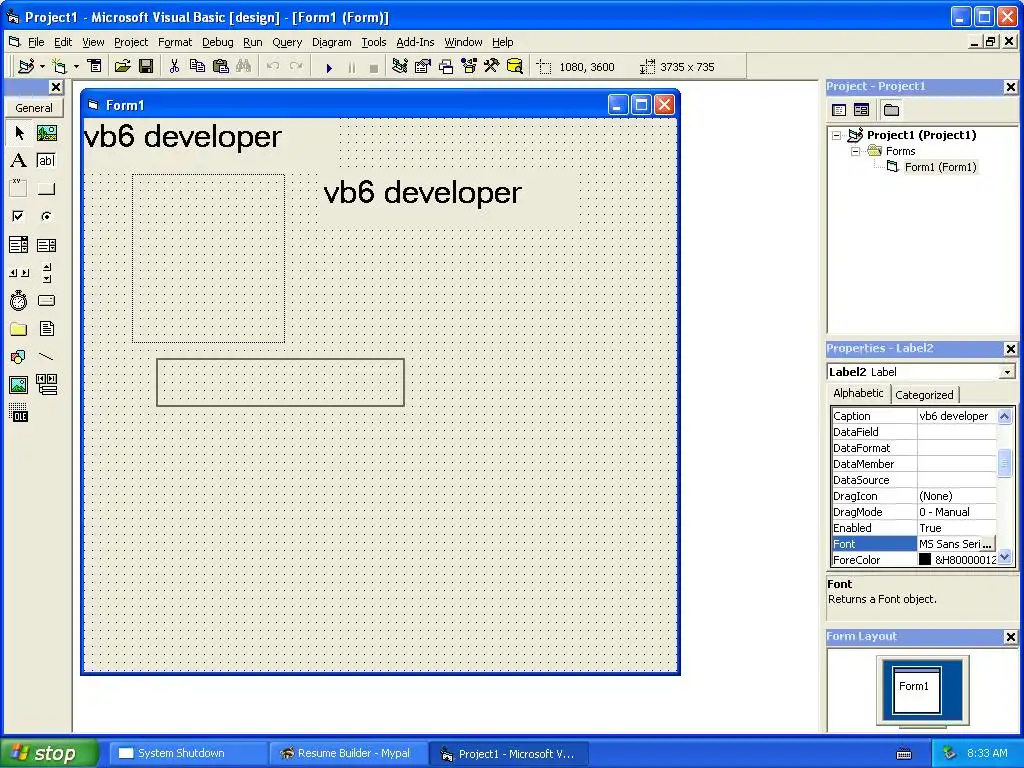Open dropdown arrow next to Add Project
Viewport: 1024px width, 768px height.
tap(42, 67)
